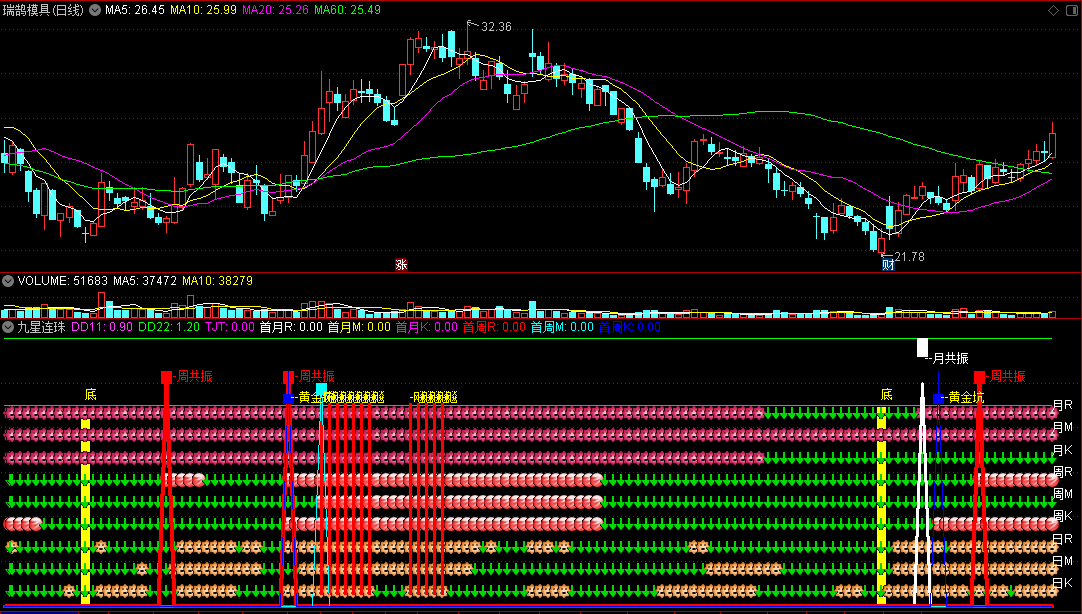Select the MA60: 25.49 label

(347, 10)
